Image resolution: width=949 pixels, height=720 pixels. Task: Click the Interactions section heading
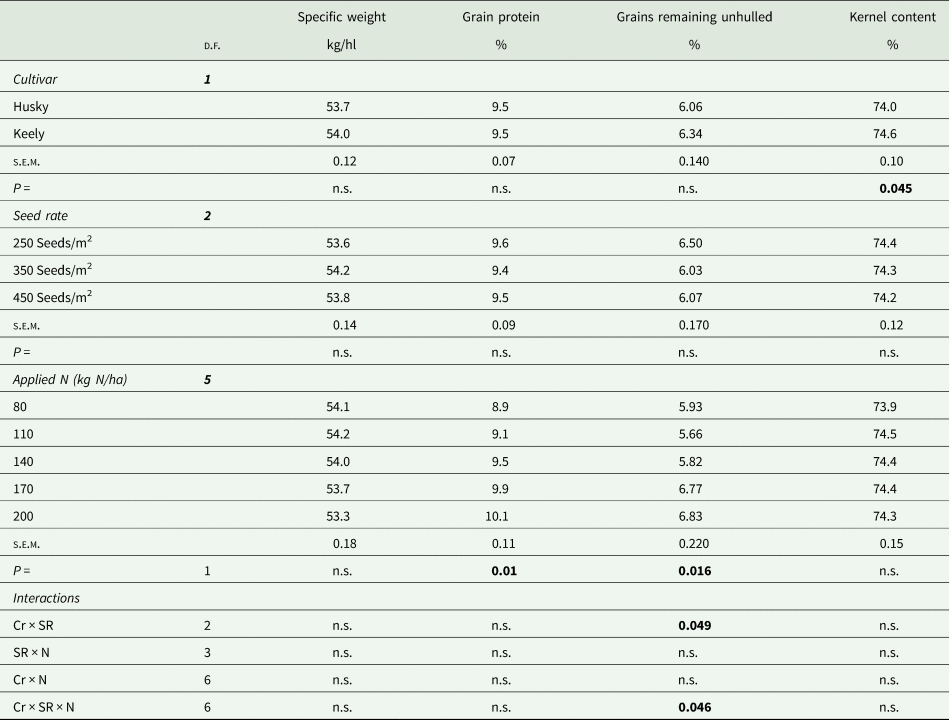(47, 598)
